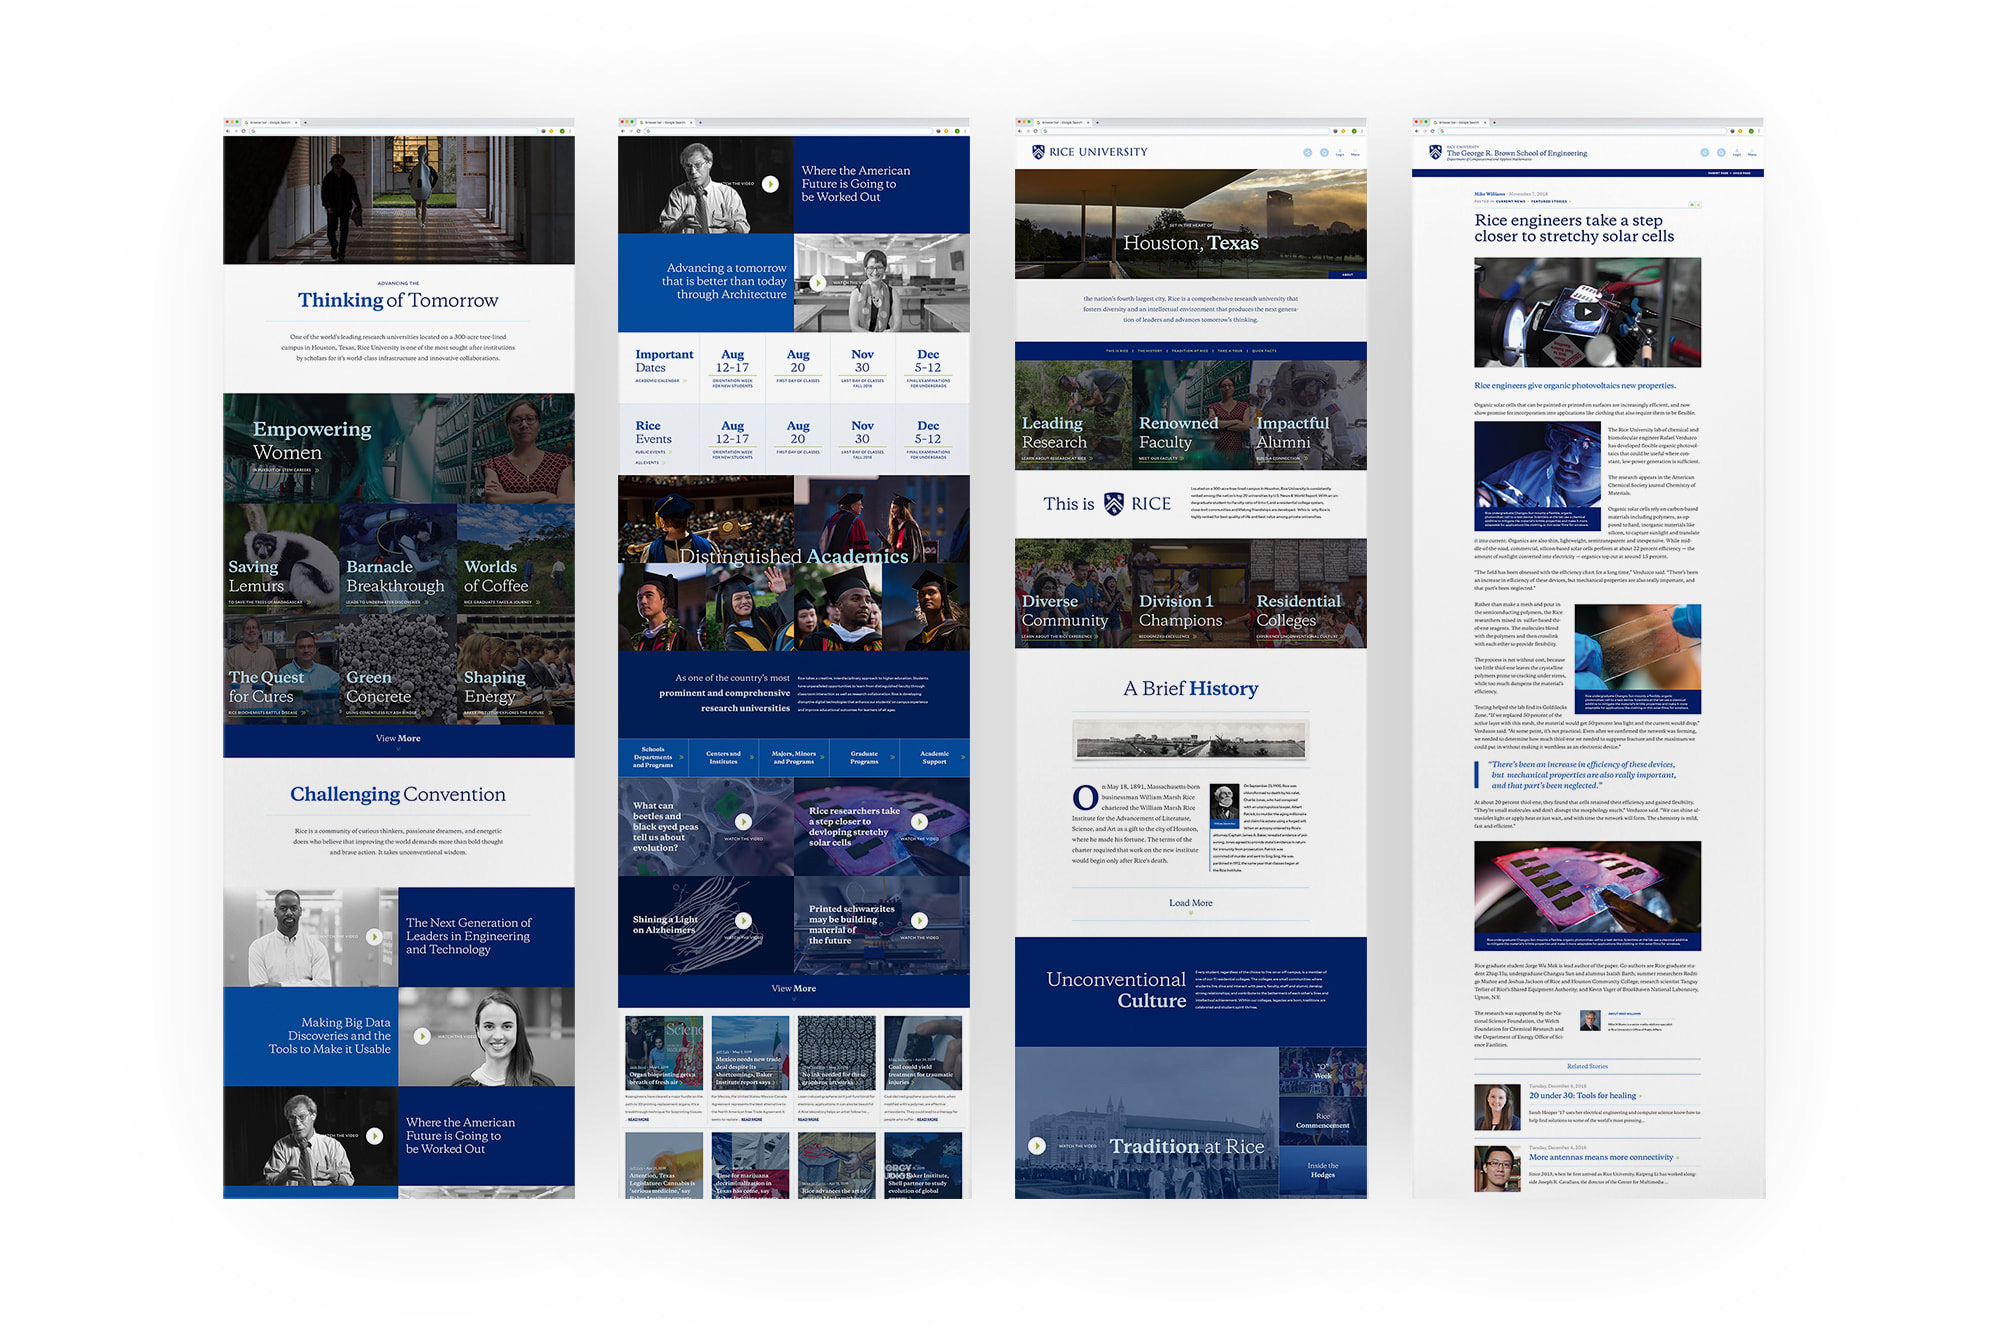Image resolution: width=2000 pixels, height=1333 pixels.
Task: Open the More antennas means more connectivity link
Action: pyautogui.click(x=1600, y=1157)
